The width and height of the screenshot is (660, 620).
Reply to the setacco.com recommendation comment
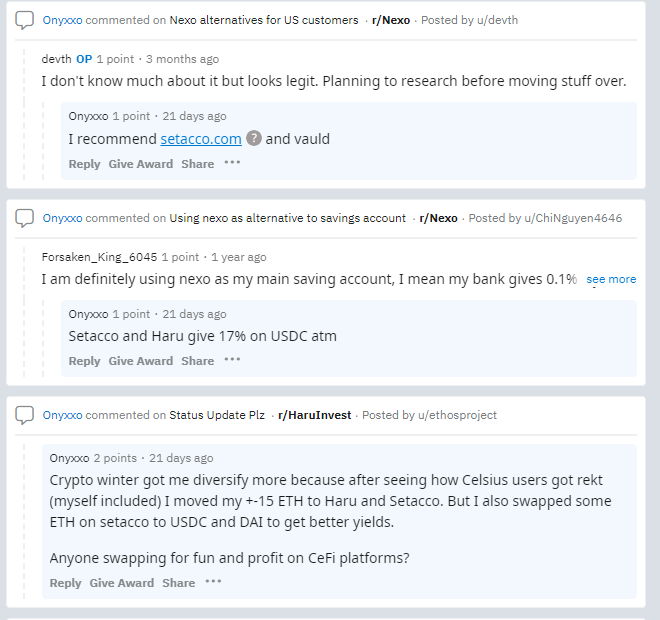tap(84, 164)
